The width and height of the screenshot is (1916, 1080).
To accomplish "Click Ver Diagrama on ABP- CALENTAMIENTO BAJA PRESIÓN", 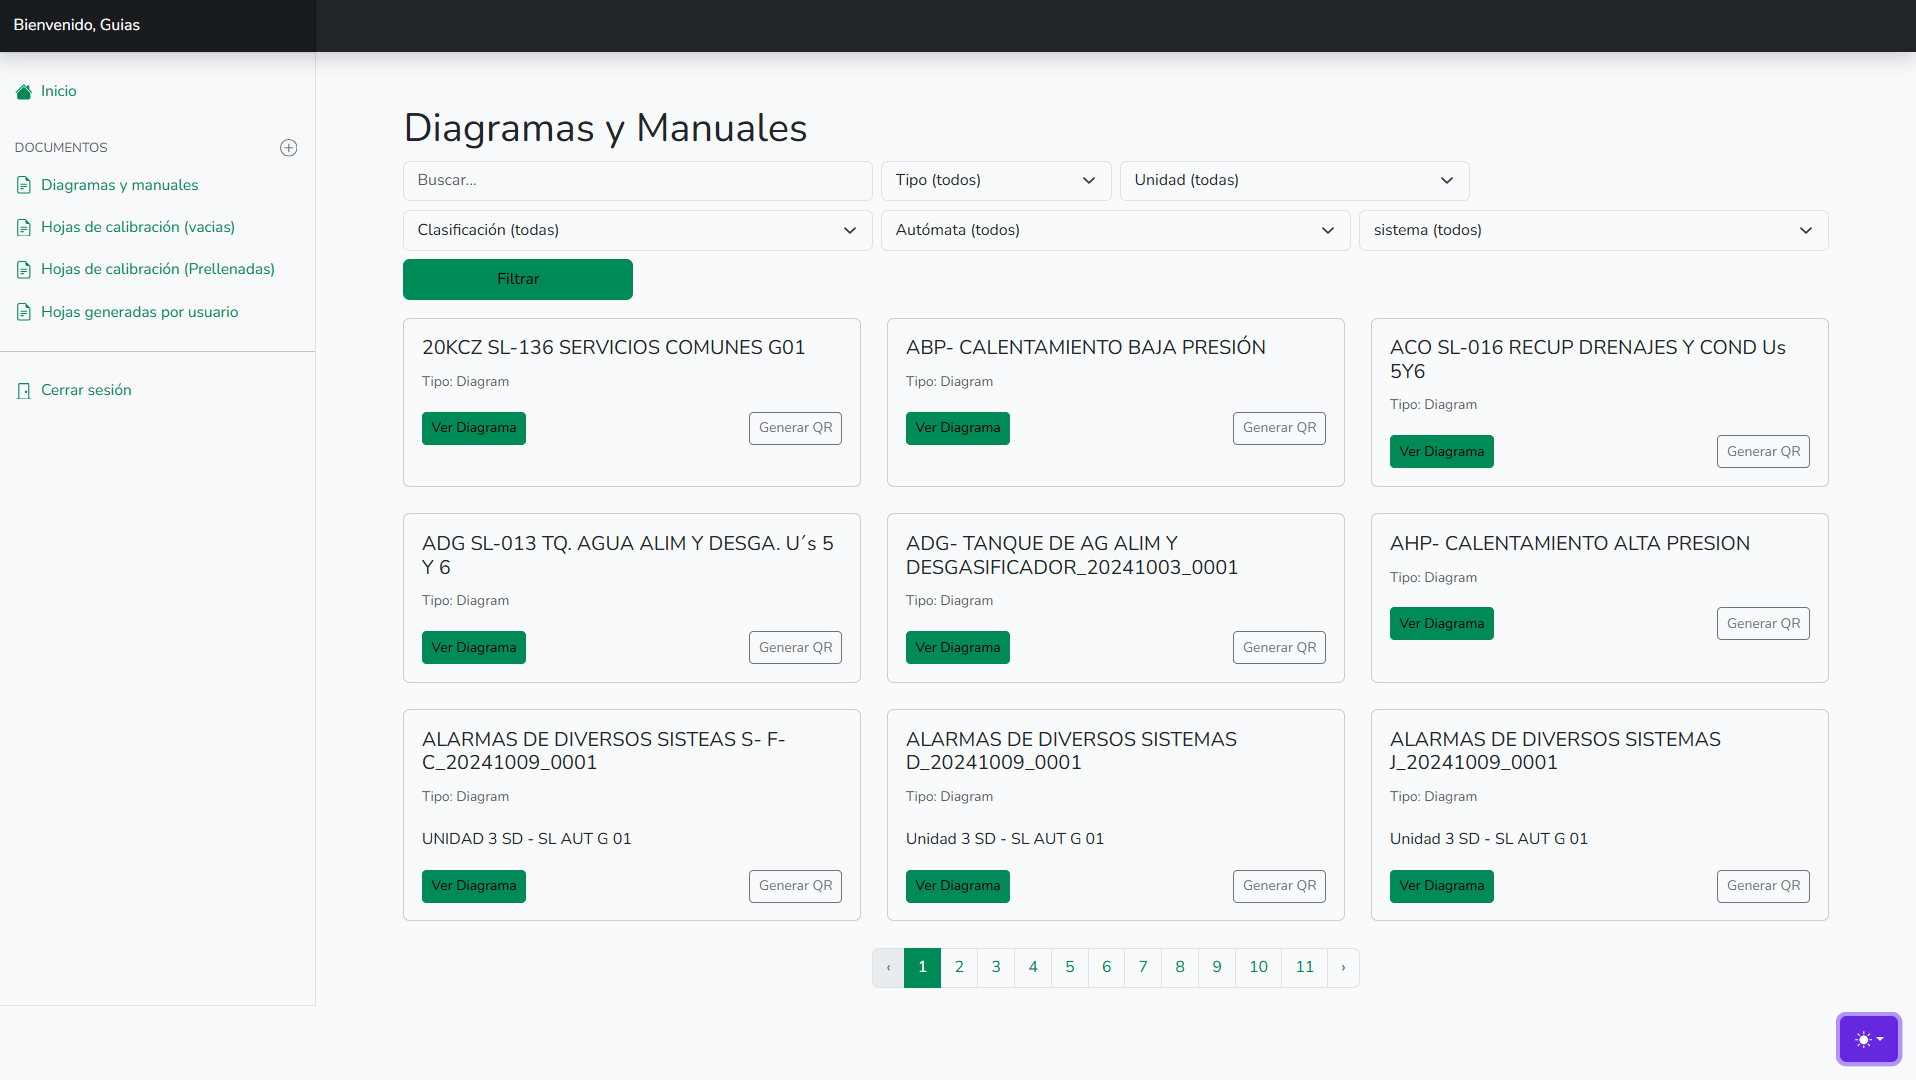I will point(957,428).
